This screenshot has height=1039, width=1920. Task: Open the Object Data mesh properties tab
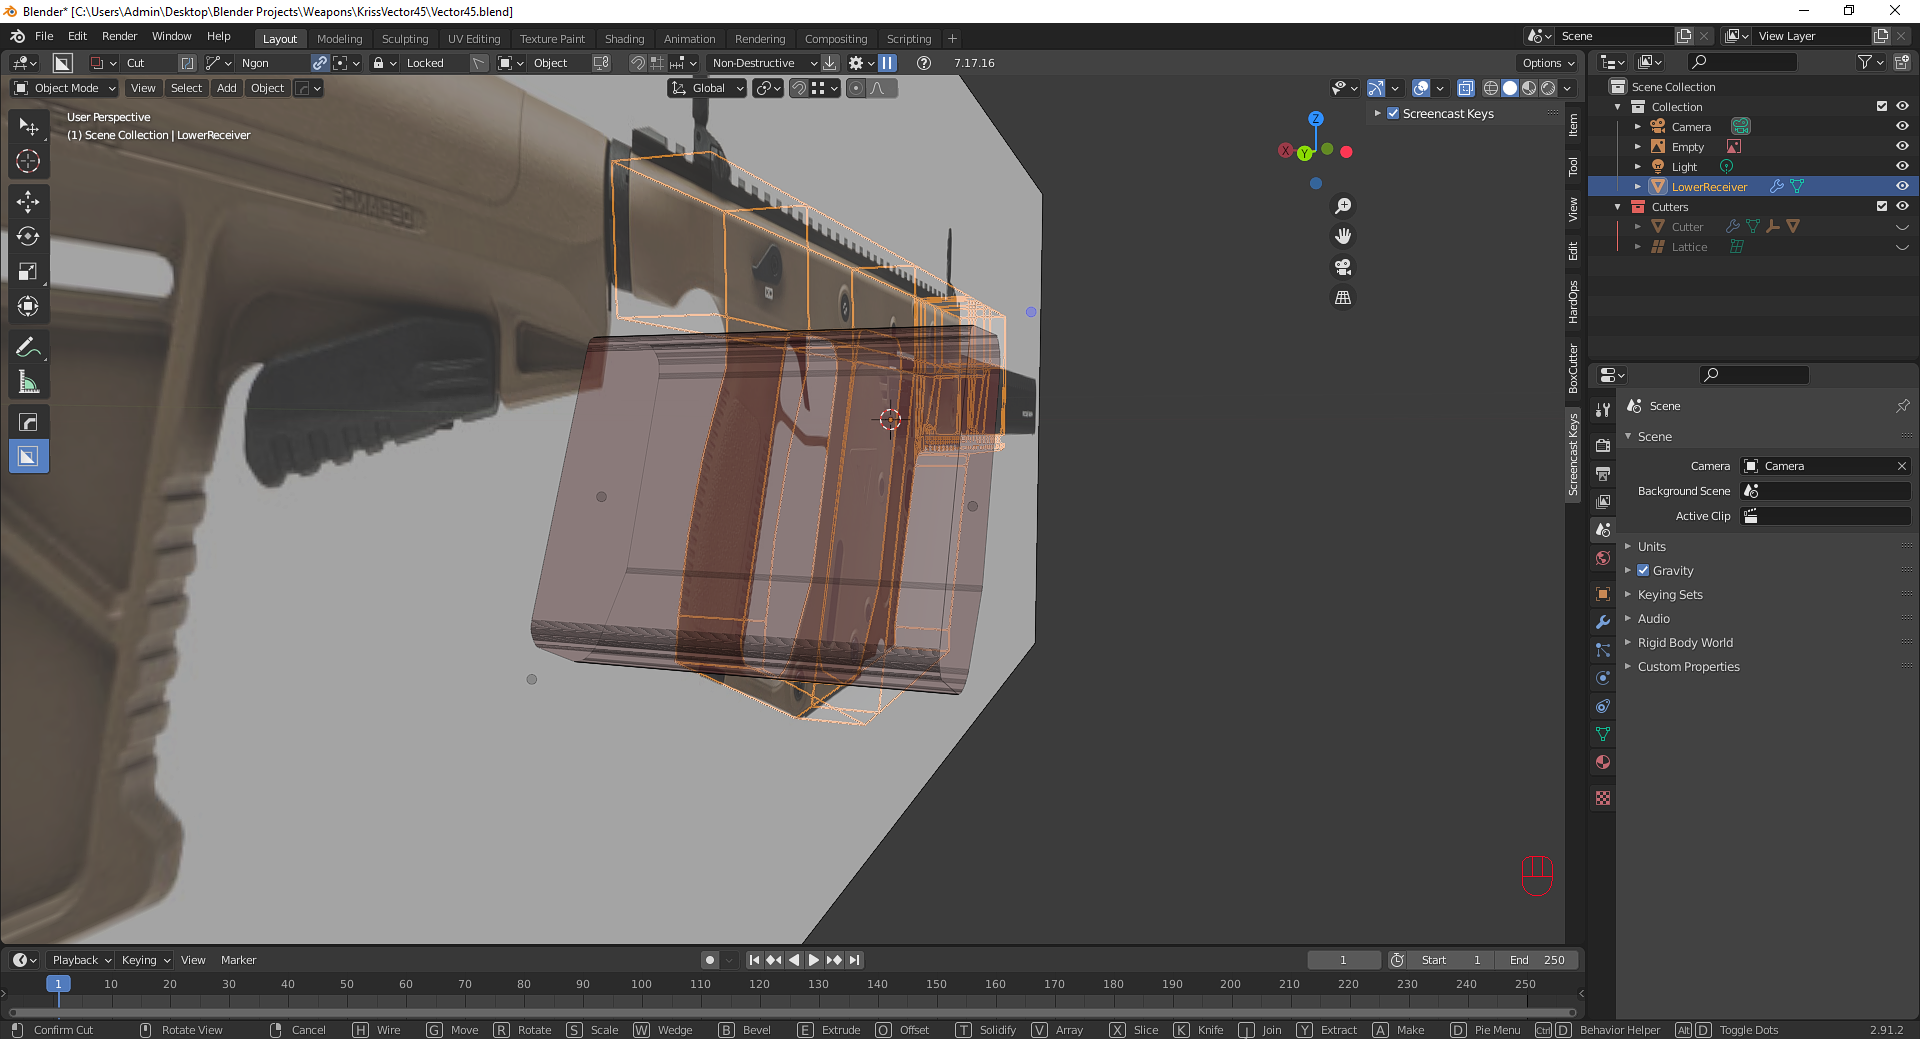point(1603,734)
